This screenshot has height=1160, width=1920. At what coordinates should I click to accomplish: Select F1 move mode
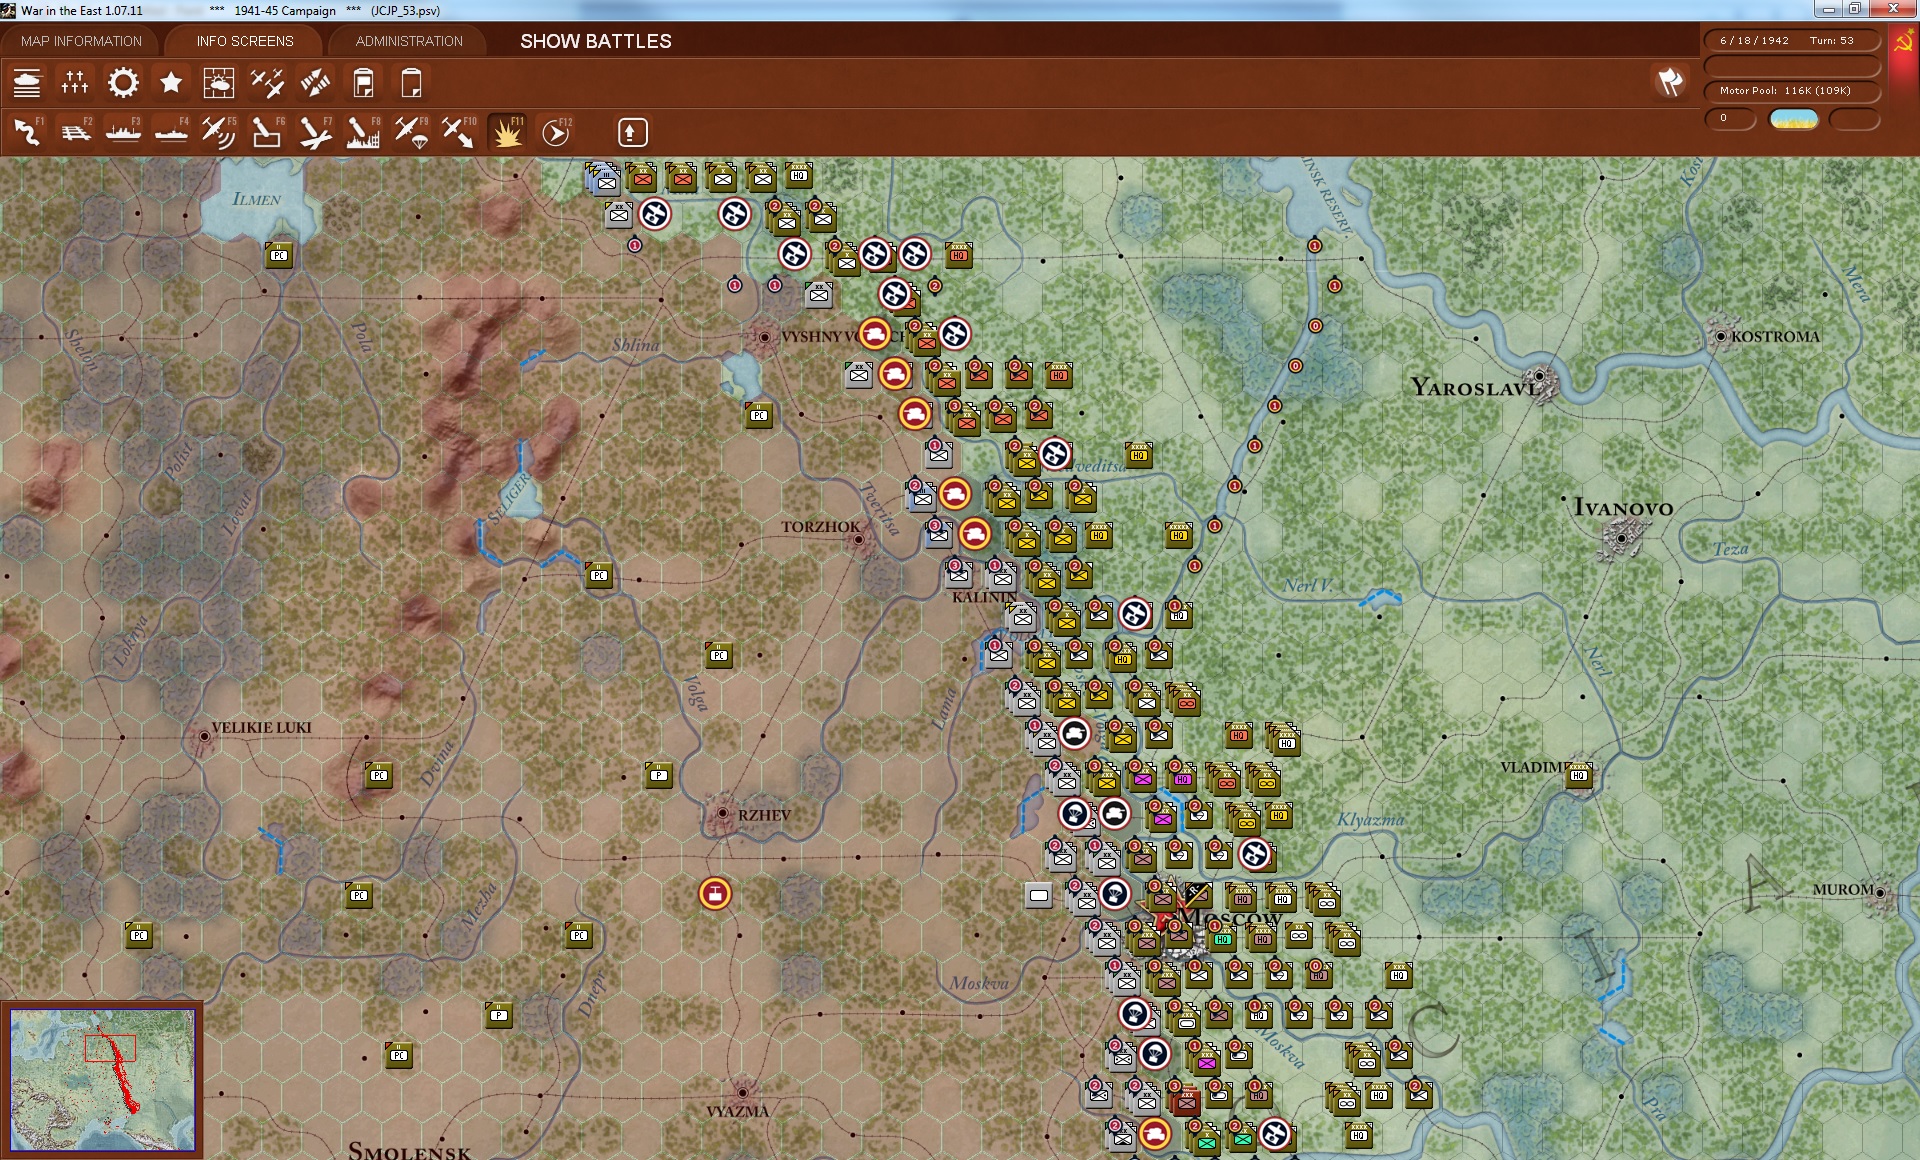click(x=27, y=132)
